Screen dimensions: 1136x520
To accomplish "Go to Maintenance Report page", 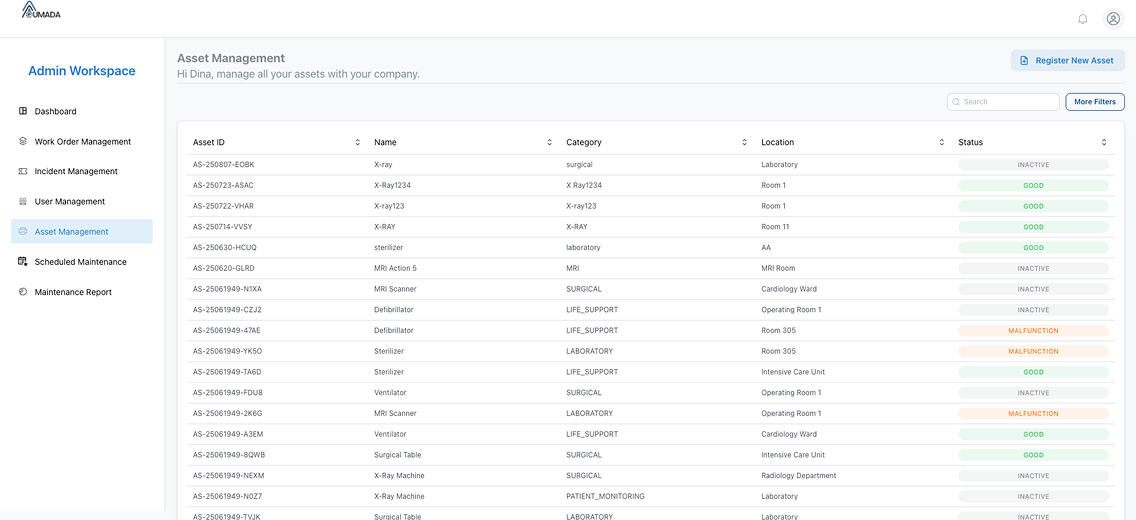I will [x=73, y=292].
